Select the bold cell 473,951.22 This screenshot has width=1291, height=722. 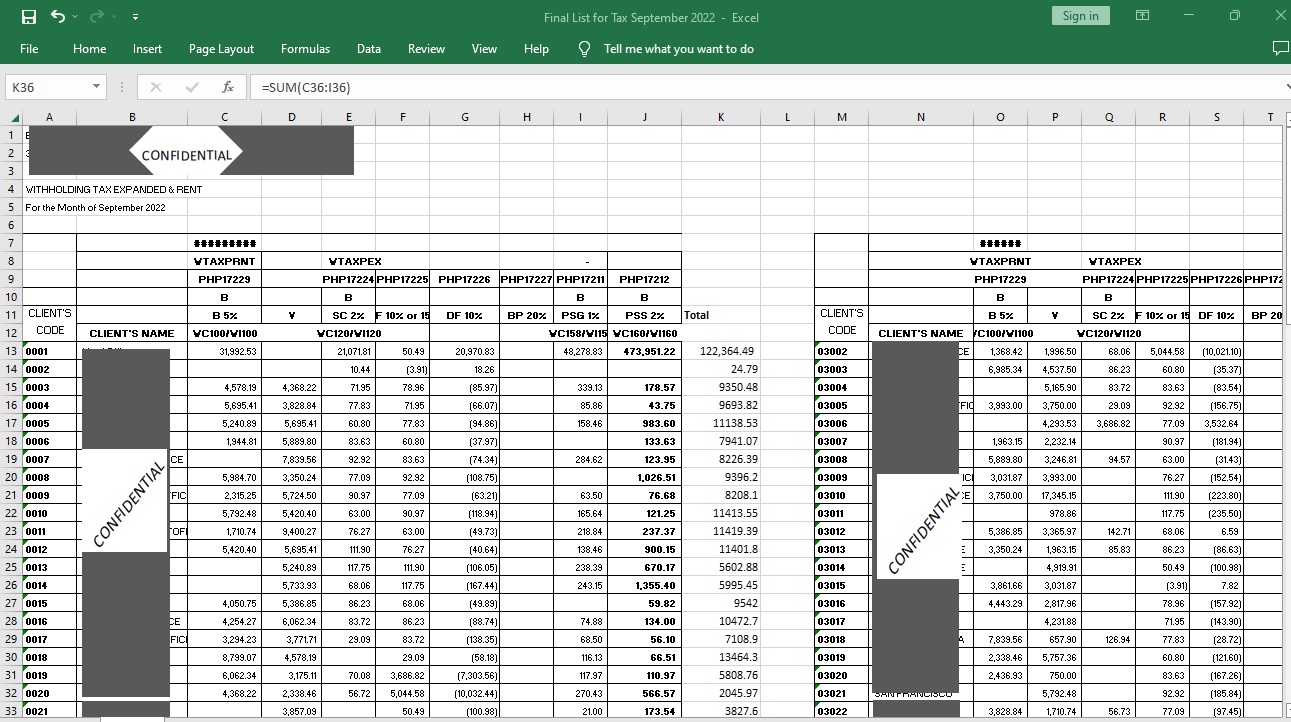pyautogui.click(x=645, y=352)
